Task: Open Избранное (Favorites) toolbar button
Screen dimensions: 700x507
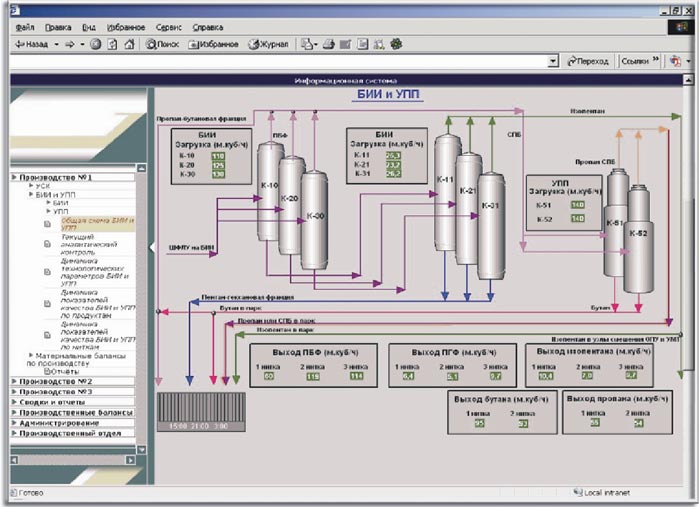Action: pyautogui.click(x=213, y=44)
